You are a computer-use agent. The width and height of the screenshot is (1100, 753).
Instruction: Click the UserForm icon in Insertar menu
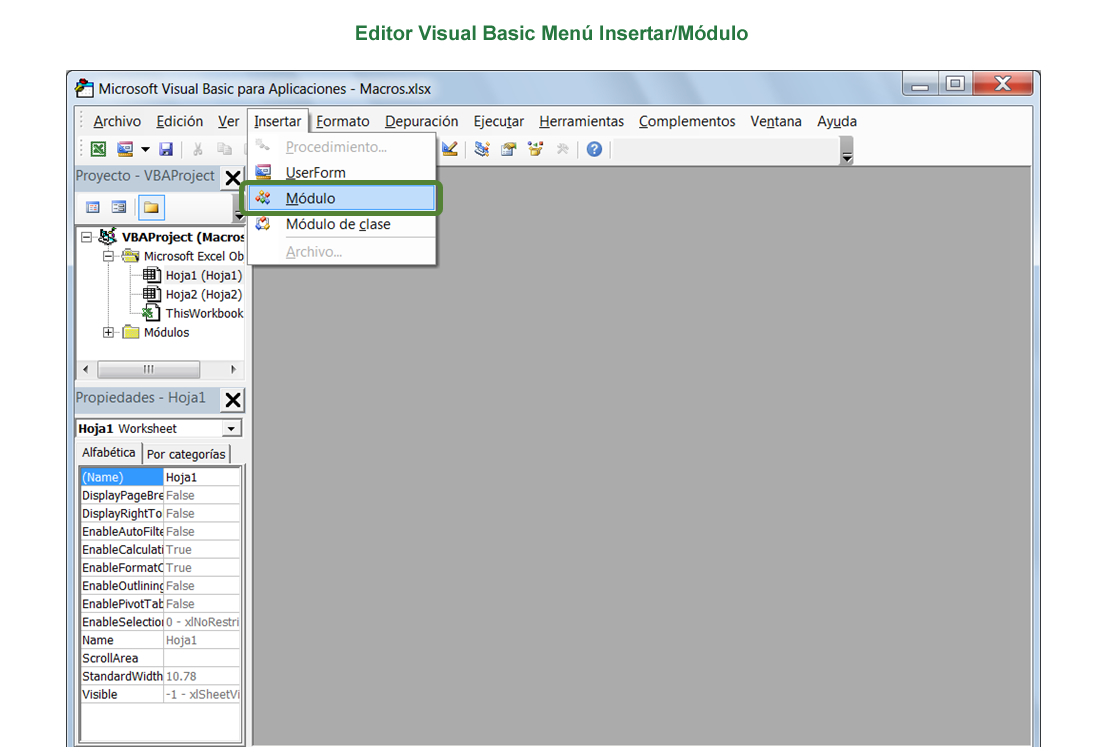tap(263, 172)
